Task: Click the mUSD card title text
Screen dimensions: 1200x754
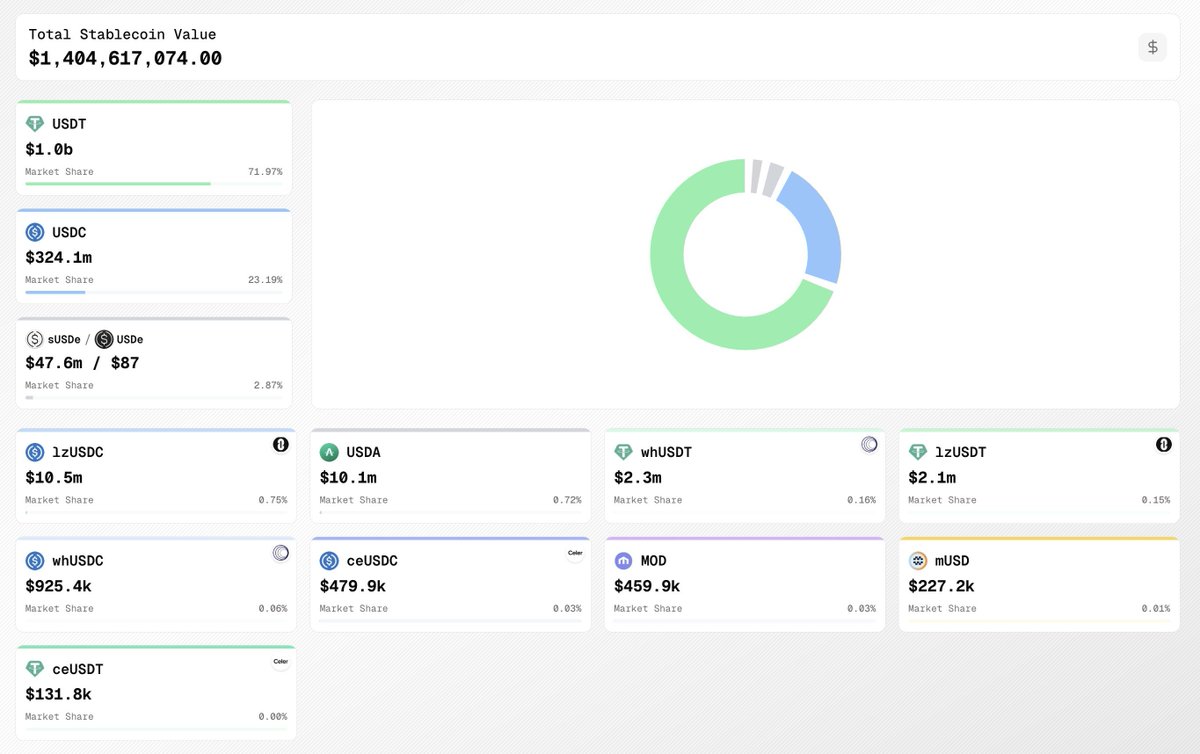Action: pyautogui.click(x=952, y=561)
